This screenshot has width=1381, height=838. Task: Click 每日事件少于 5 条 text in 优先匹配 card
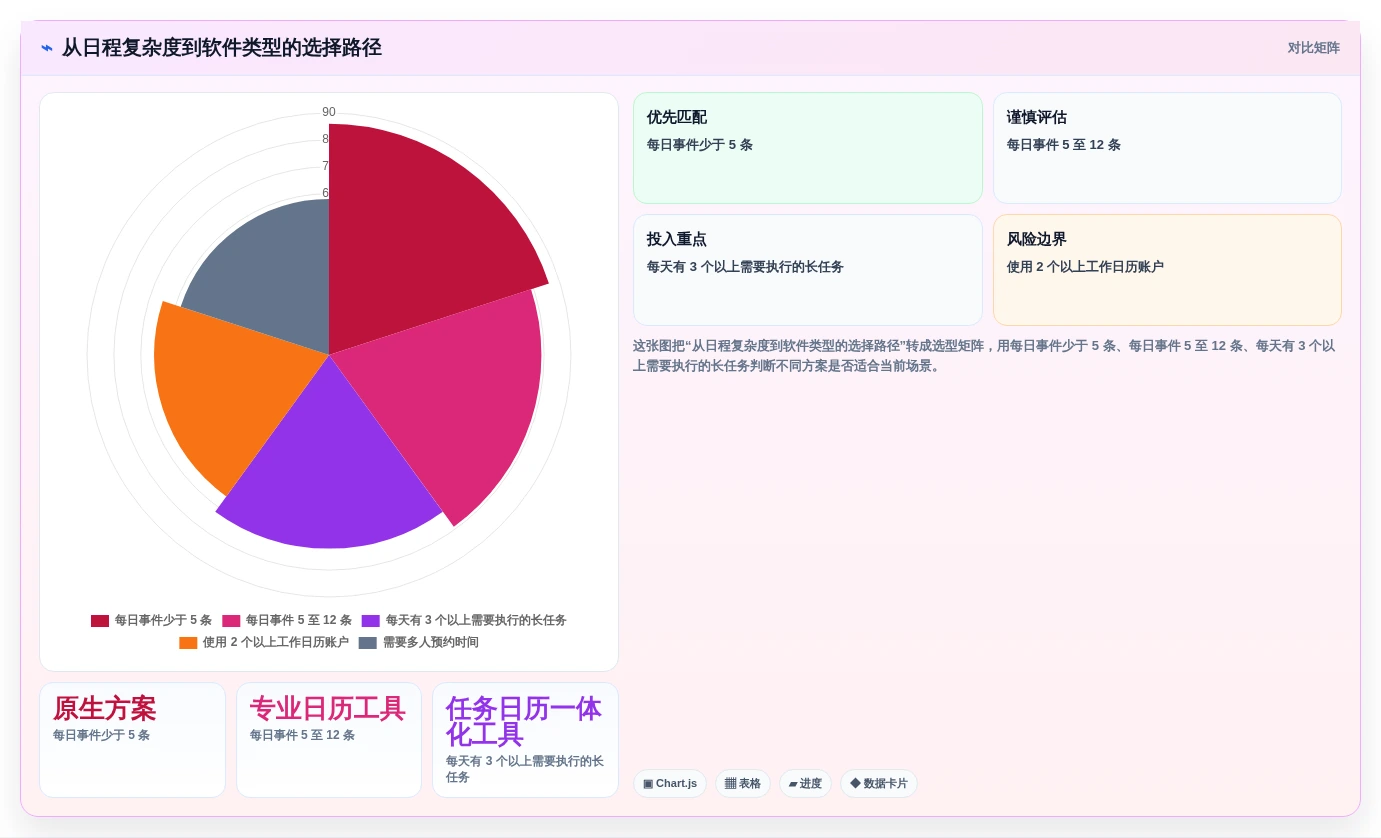click(700, 145)
